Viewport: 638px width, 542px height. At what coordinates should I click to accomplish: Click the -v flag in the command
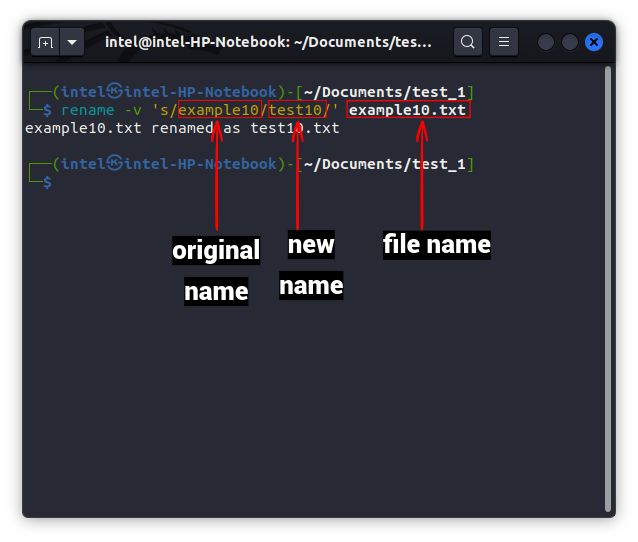coord(133,110)
